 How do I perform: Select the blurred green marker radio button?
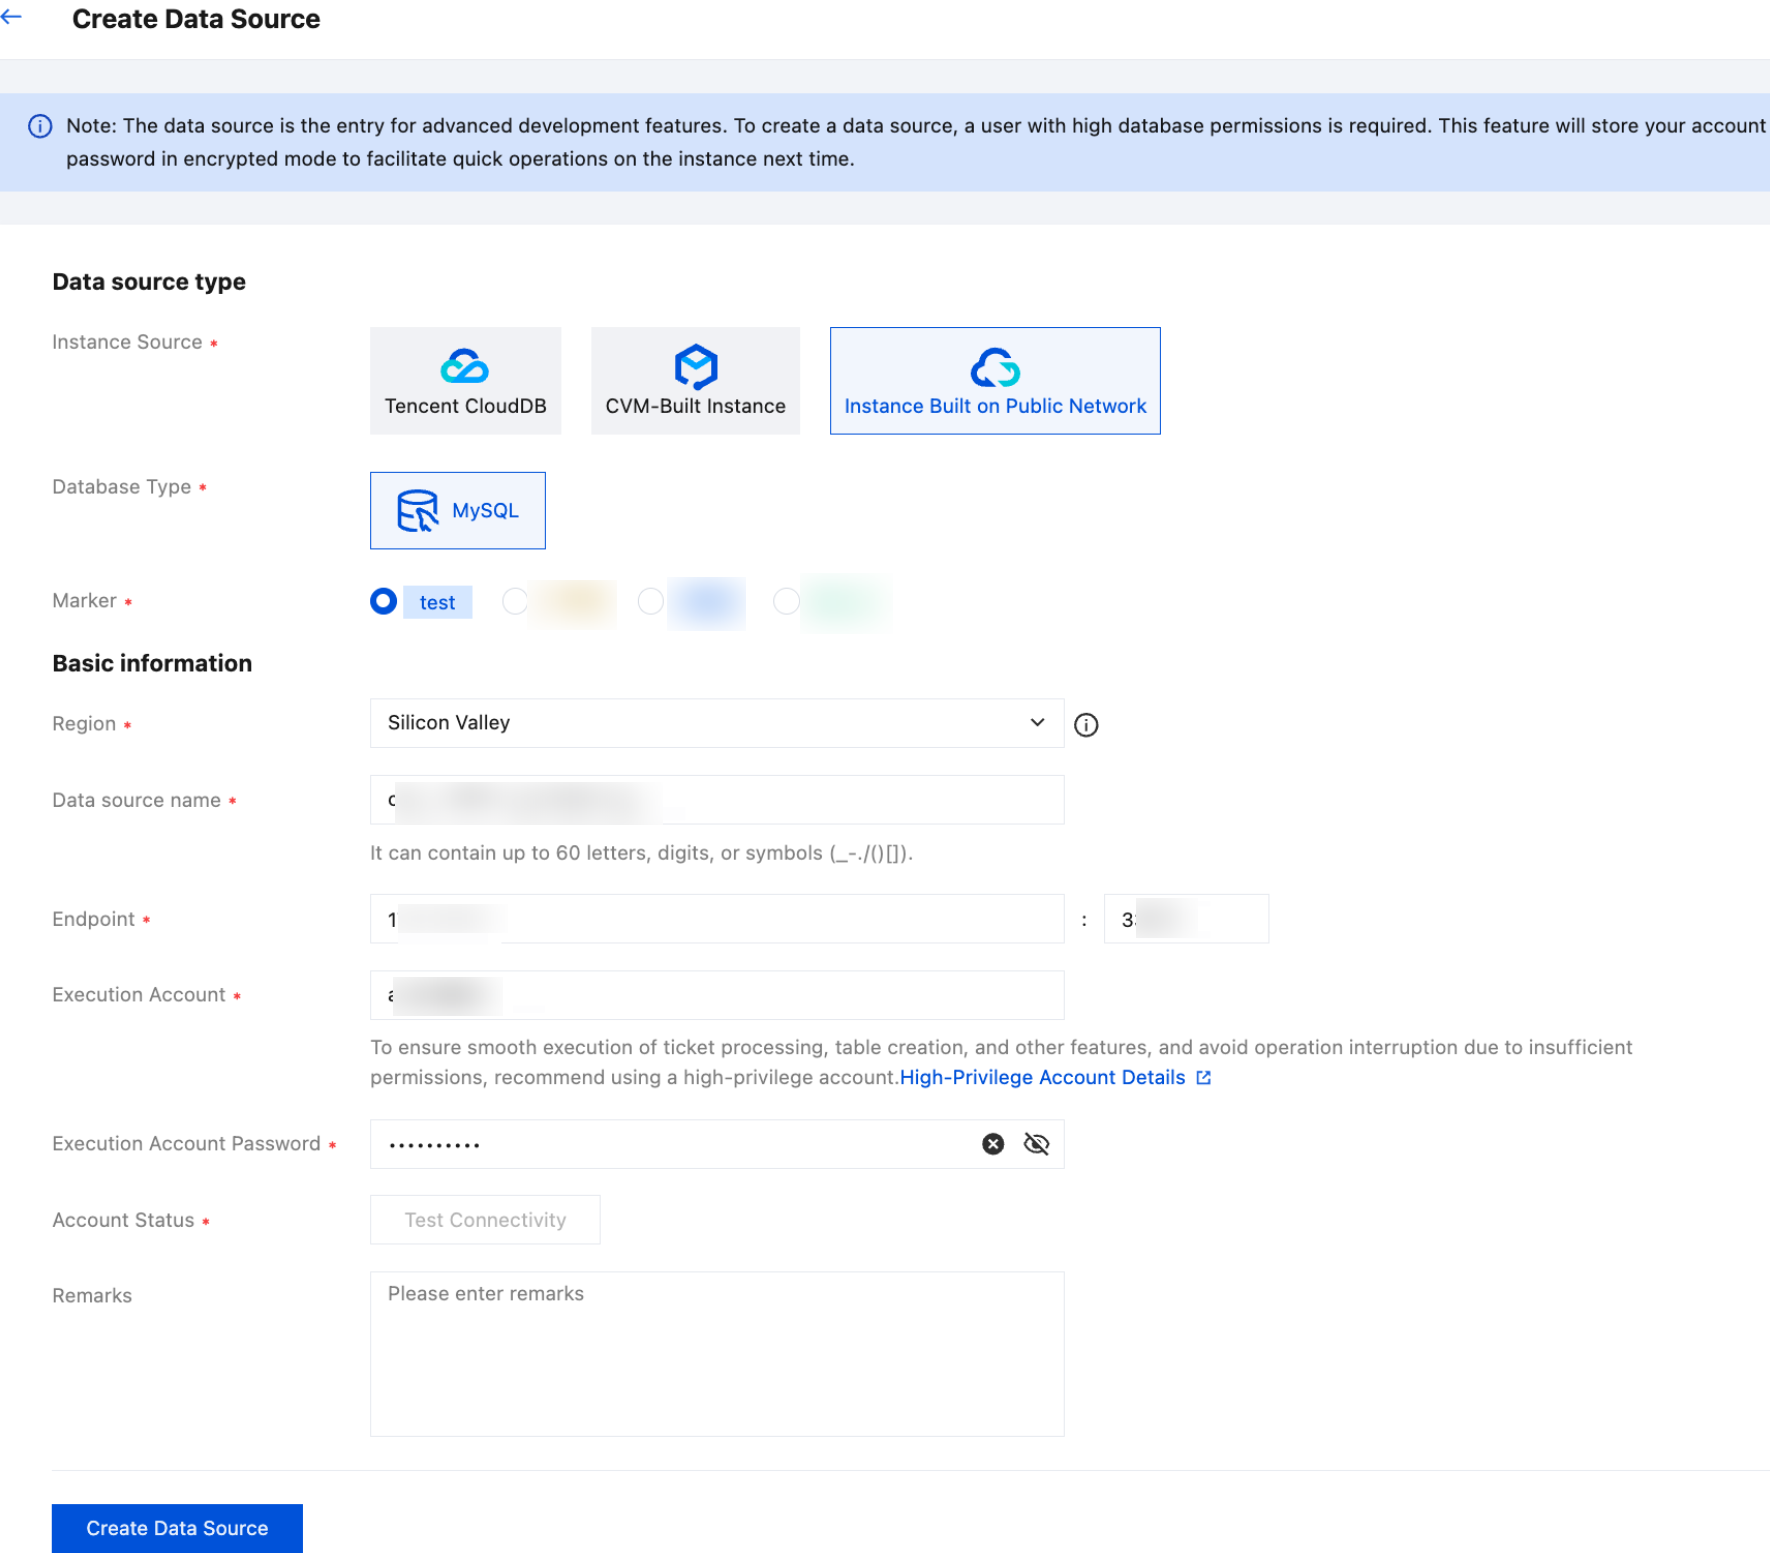pyautogui.click(x=787, y=601)
